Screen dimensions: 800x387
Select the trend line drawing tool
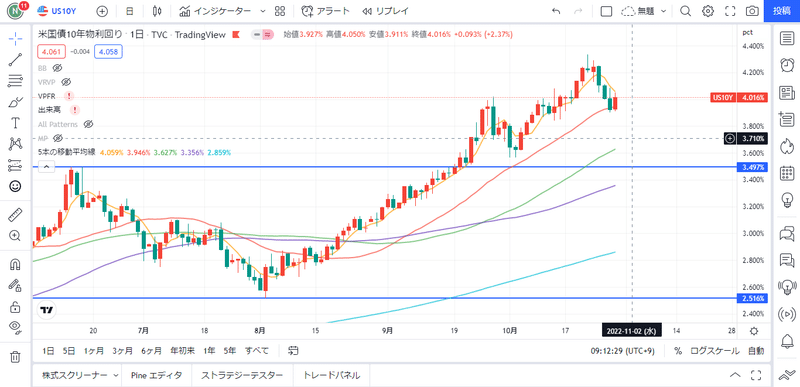click(15, 59)
